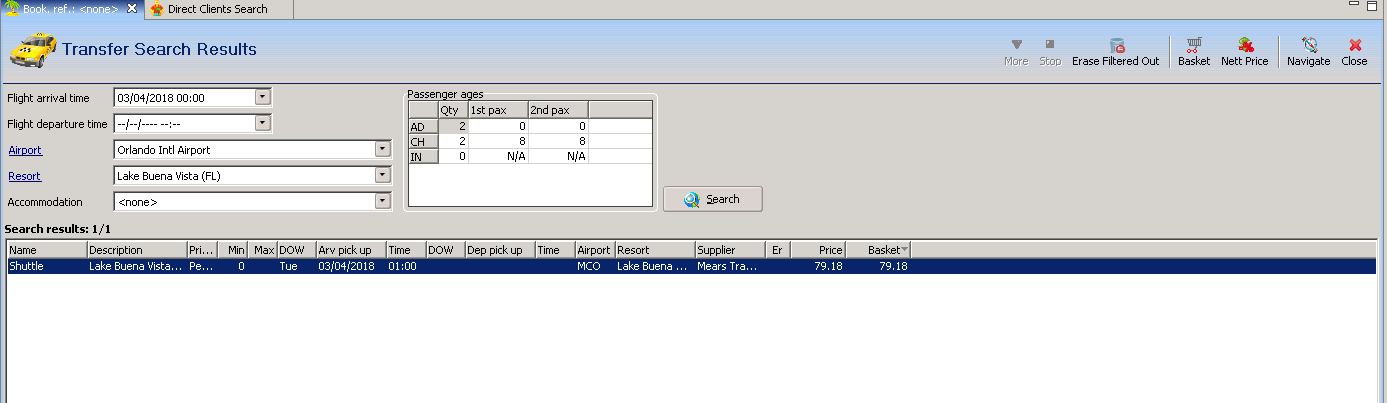Viewport: 1387px width, 403px height.
Task: Sort results by Airport column header
Action: (595, 250)
